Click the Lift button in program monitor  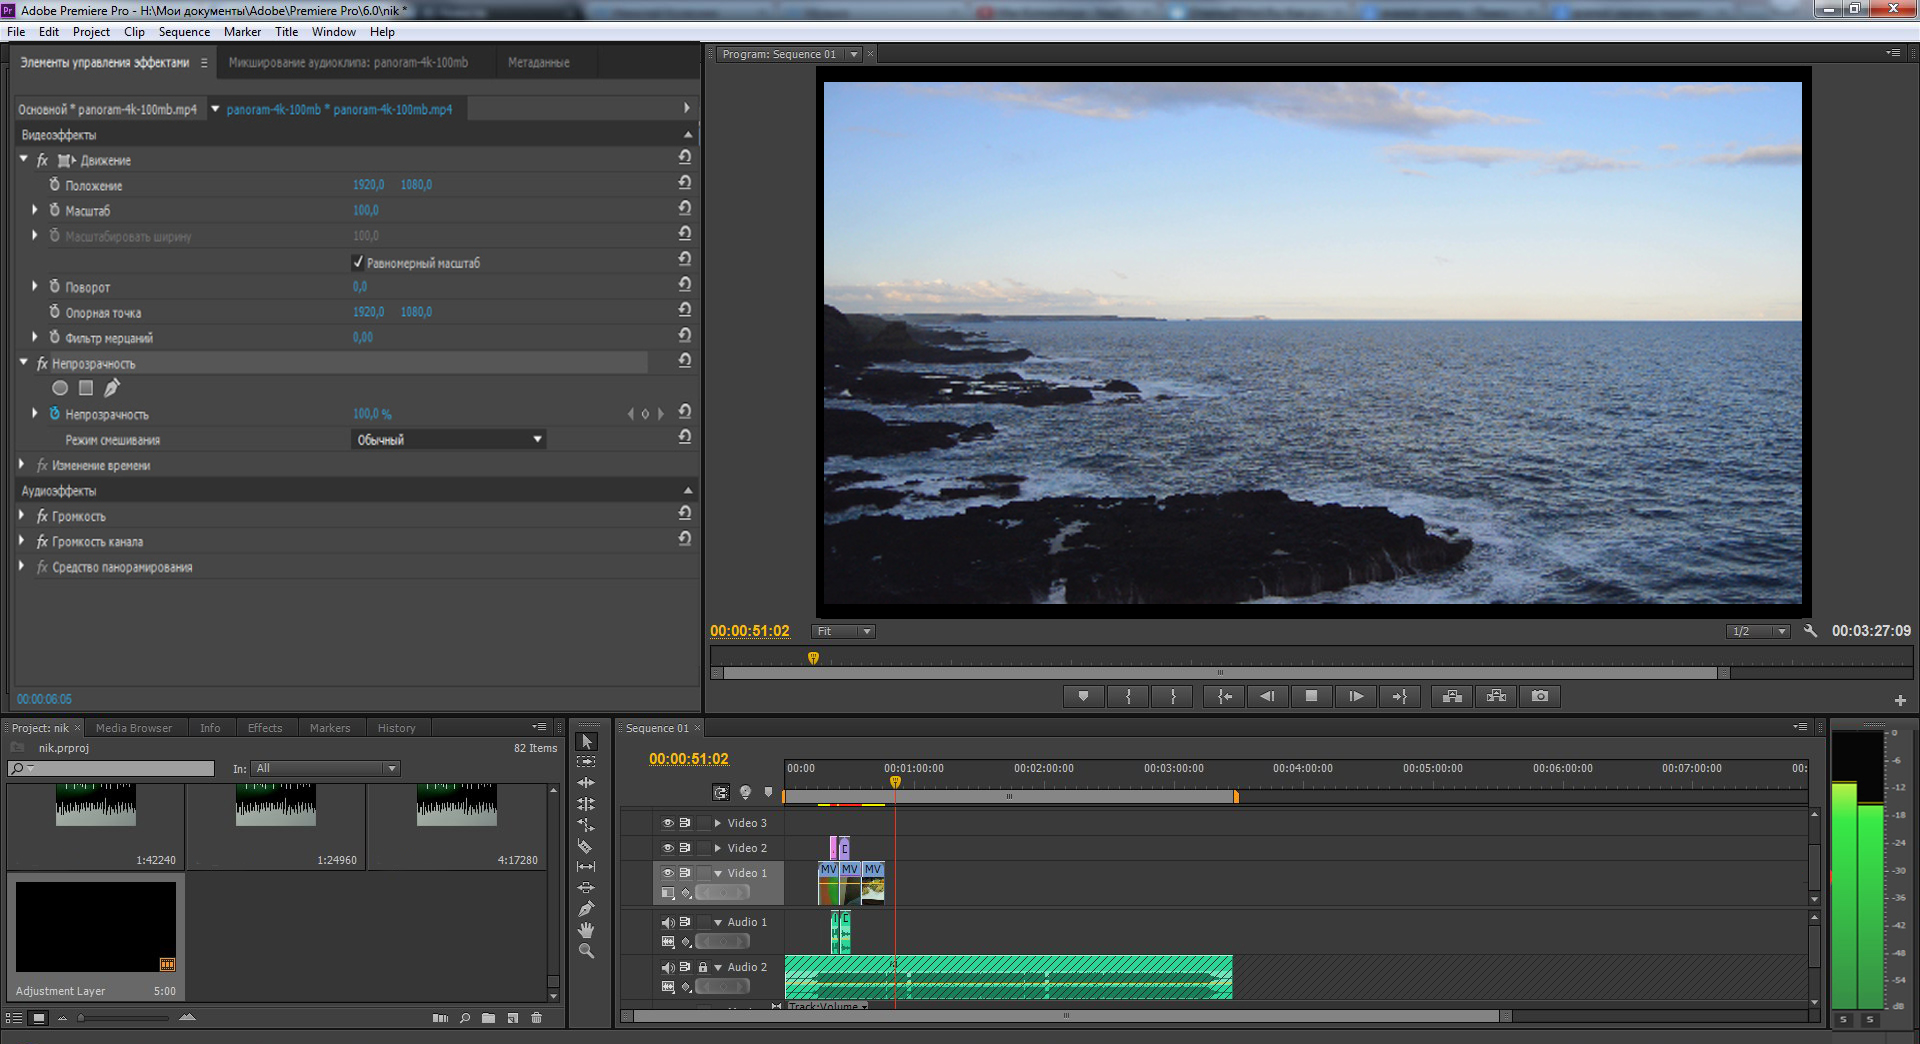click(1452, 696)
